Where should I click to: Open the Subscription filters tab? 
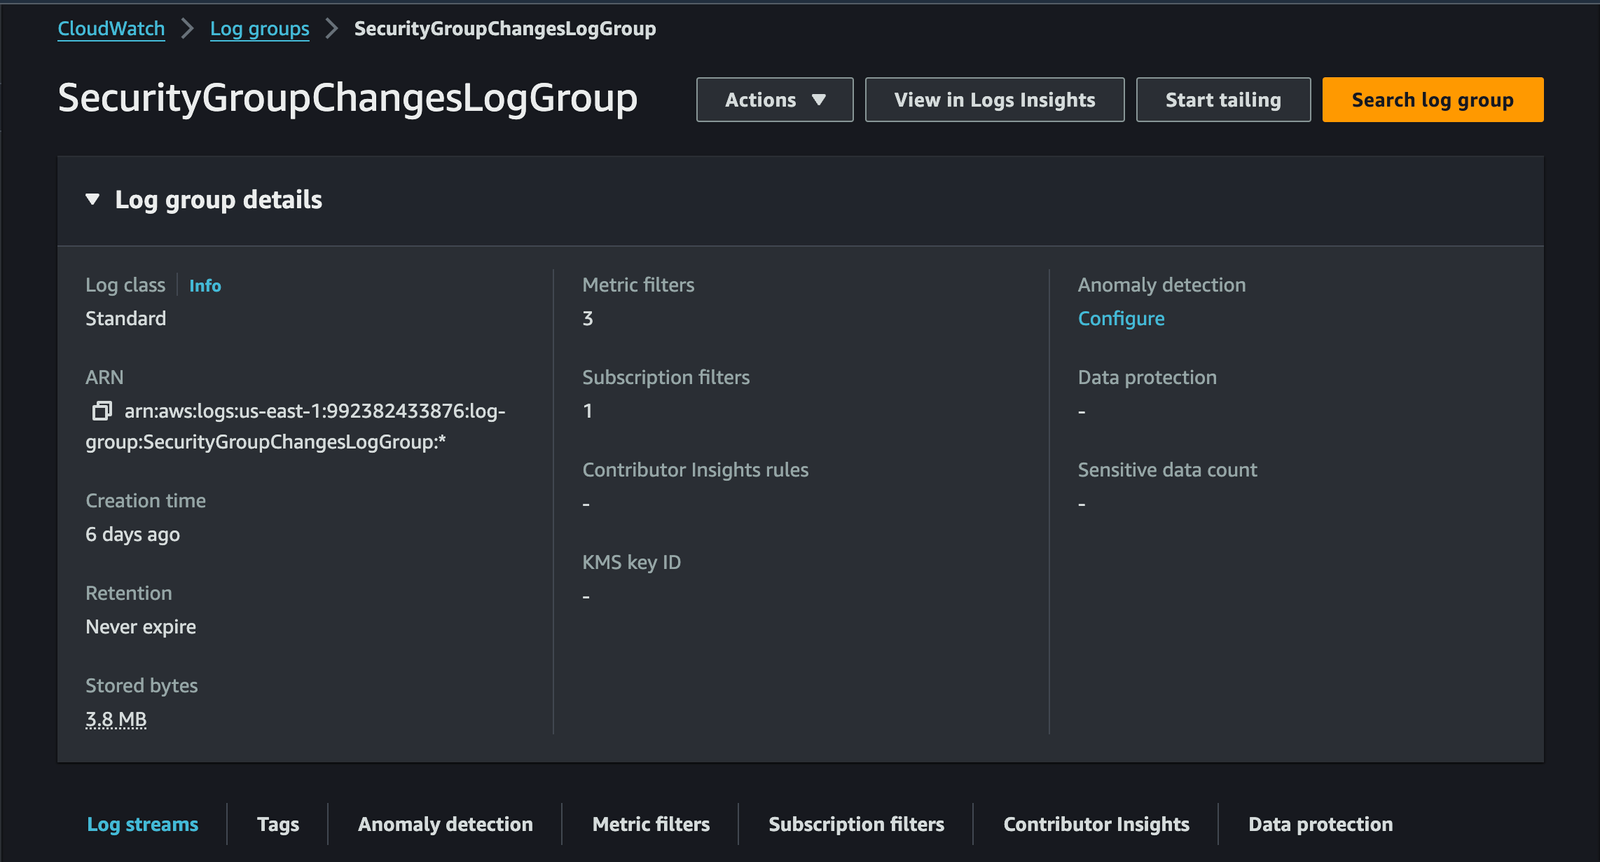point(856,825)
